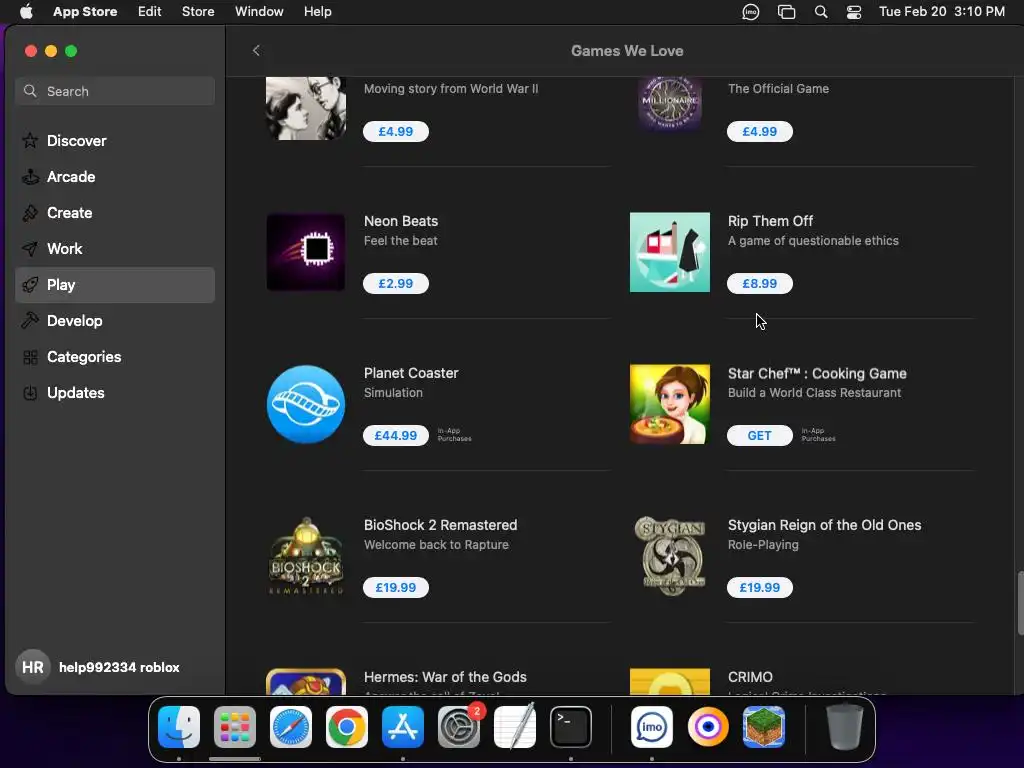
Task: Open imo app in the Dock
Action: tap(652, 727)
